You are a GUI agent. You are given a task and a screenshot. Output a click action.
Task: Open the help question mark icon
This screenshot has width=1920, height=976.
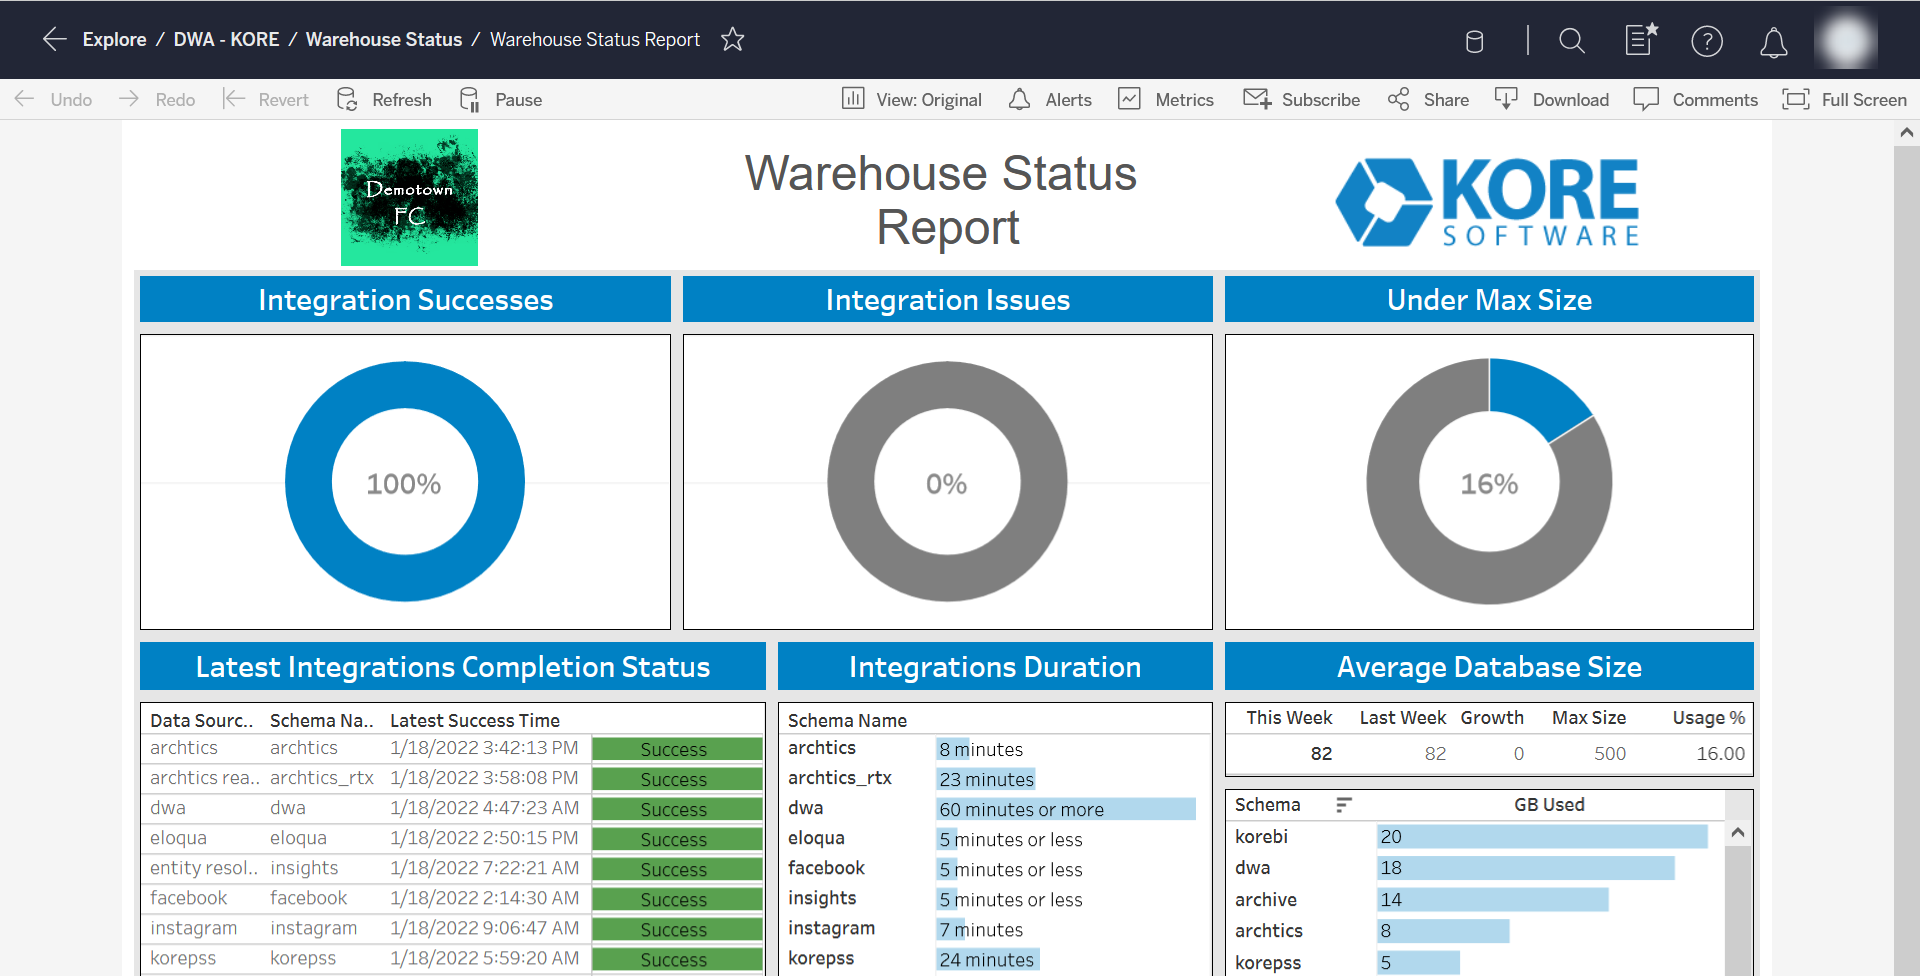tap(1707, 41)
